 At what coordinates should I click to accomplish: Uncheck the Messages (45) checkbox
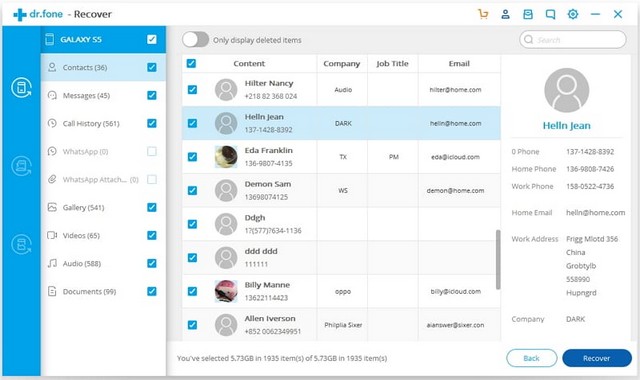coord(152,96)
